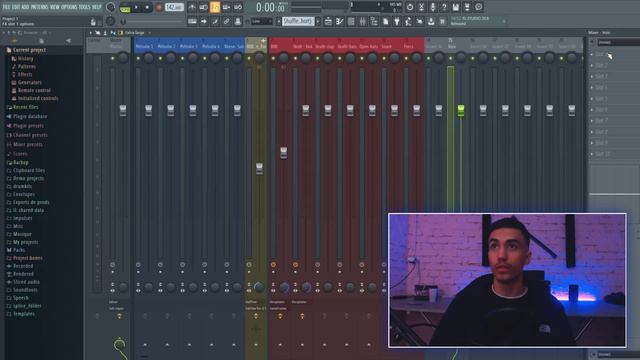Mute the Melodie 2 track LED
This screenshot has height=360, width=640.
pos(160,58)
